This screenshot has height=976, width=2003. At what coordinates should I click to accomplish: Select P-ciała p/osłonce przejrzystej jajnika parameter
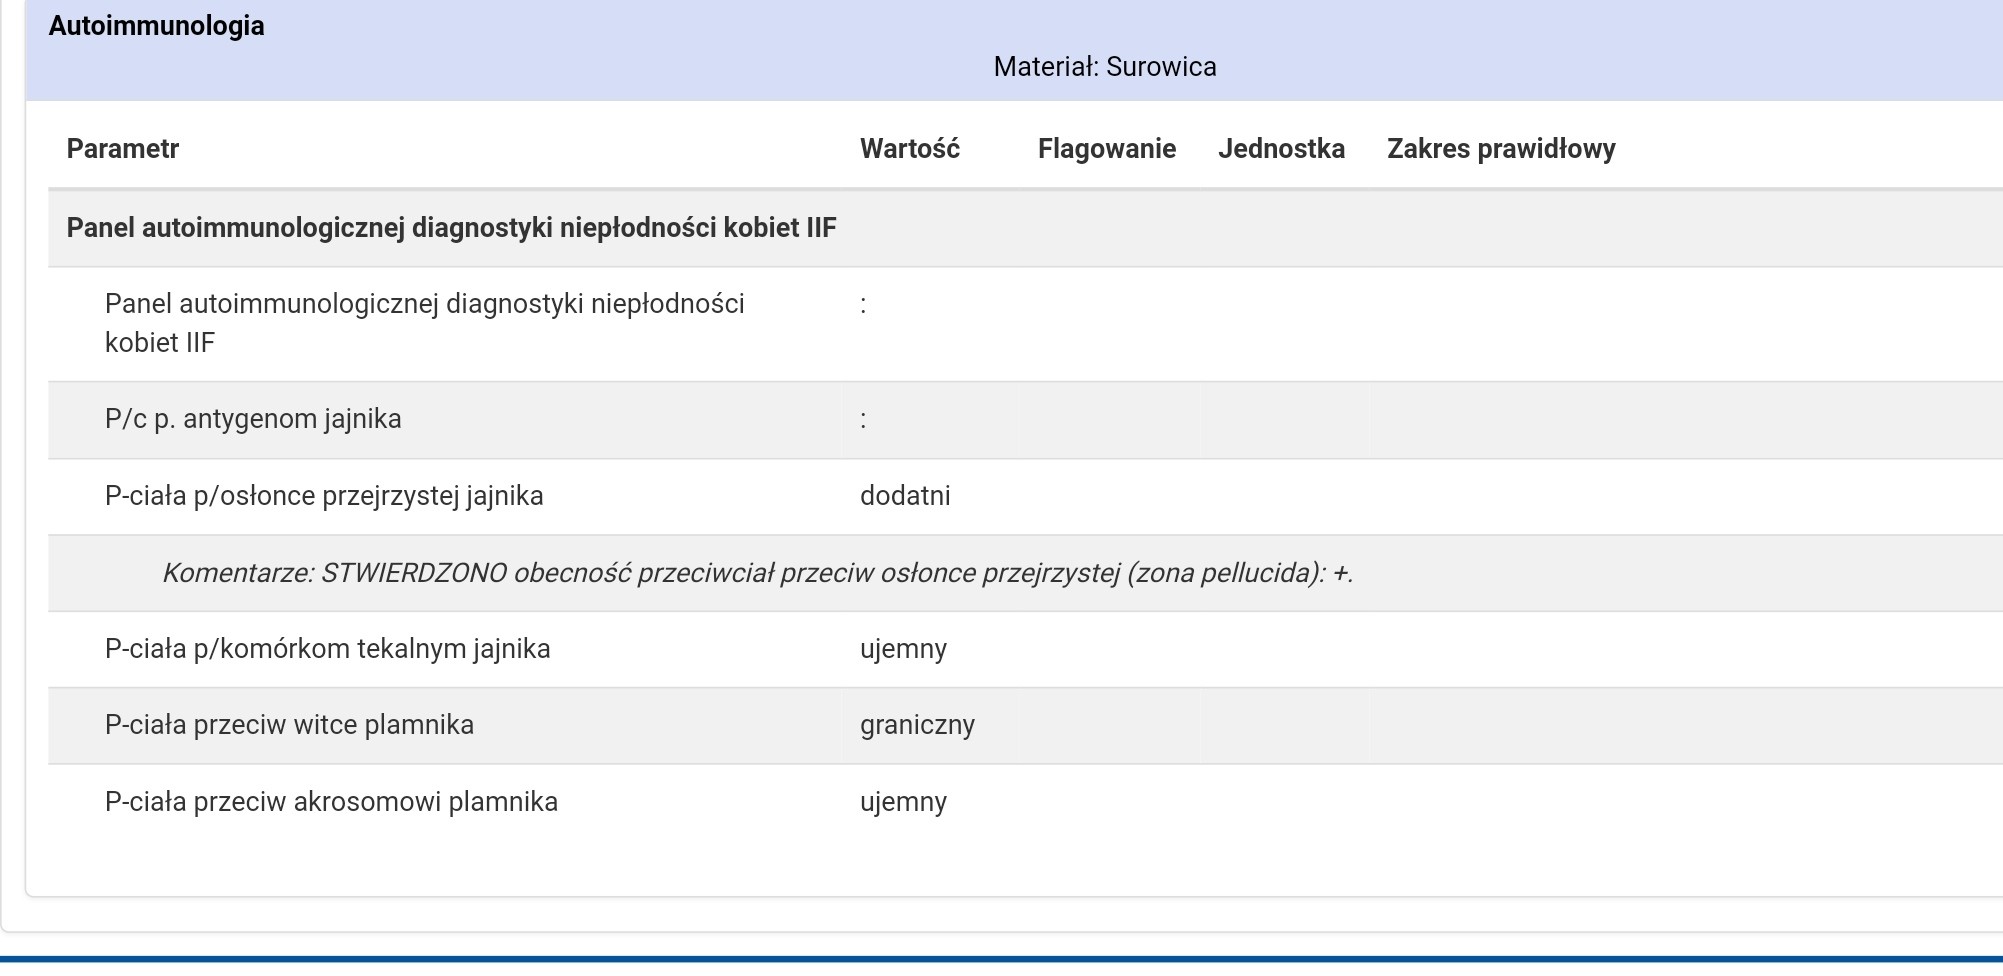[324, 496]
